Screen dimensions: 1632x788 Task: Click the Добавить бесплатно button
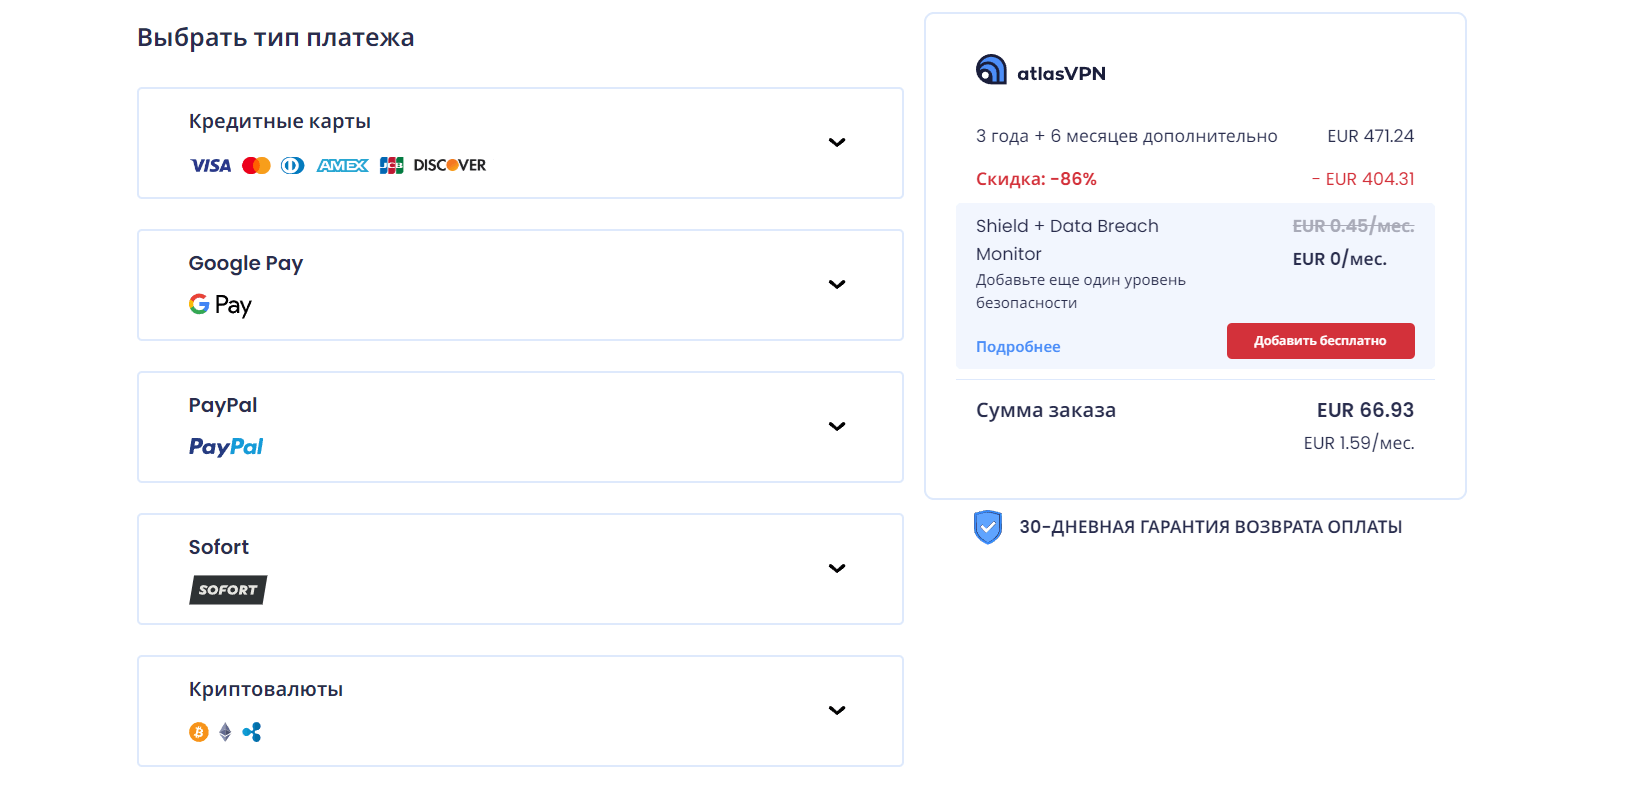[x=1320, y=341]
